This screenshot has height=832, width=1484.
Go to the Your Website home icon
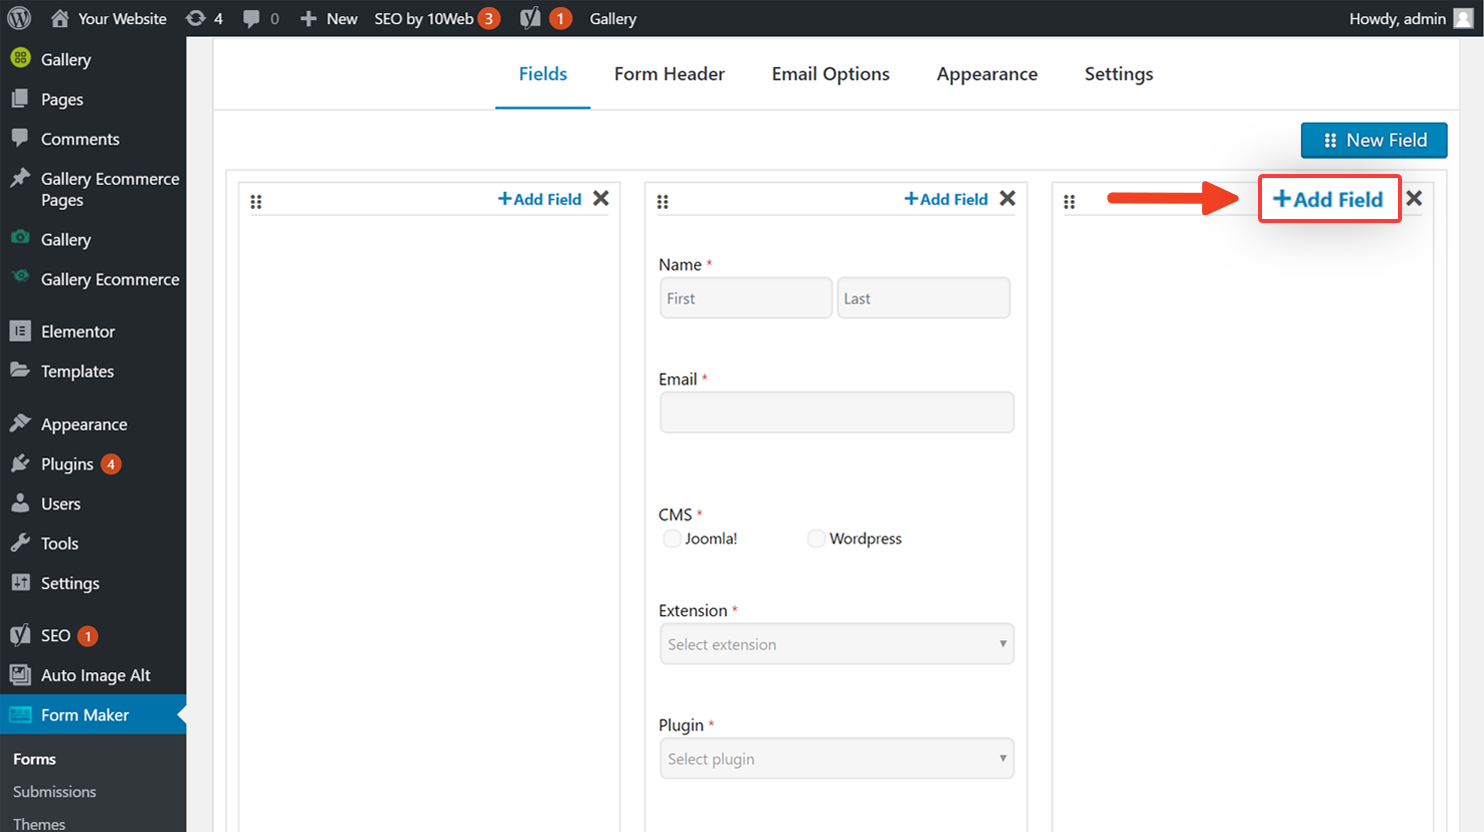point(60,18)
